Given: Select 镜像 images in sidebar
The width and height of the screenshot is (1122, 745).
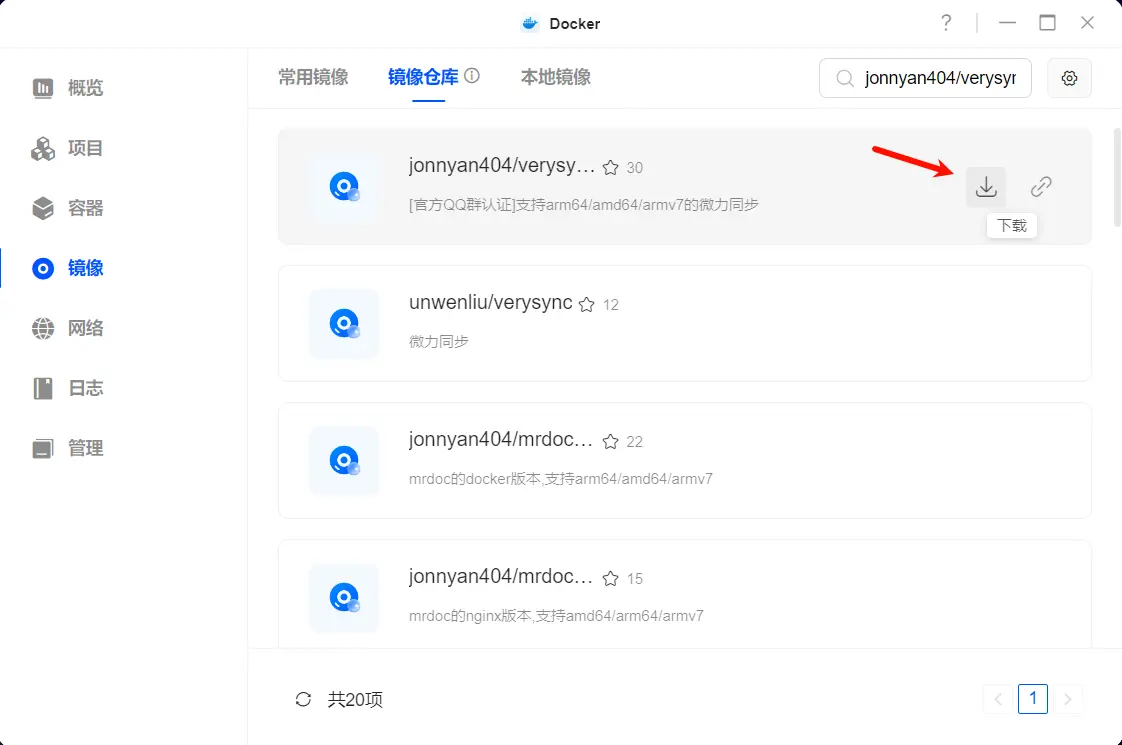Looking at the screenshot, I should point(69,268).
